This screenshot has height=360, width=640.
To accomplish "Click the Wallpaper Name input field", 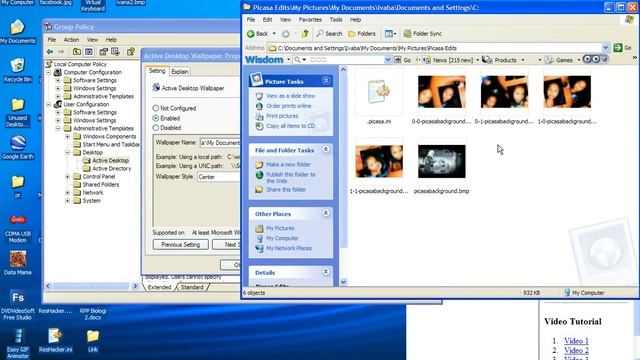I will point(220,143).
